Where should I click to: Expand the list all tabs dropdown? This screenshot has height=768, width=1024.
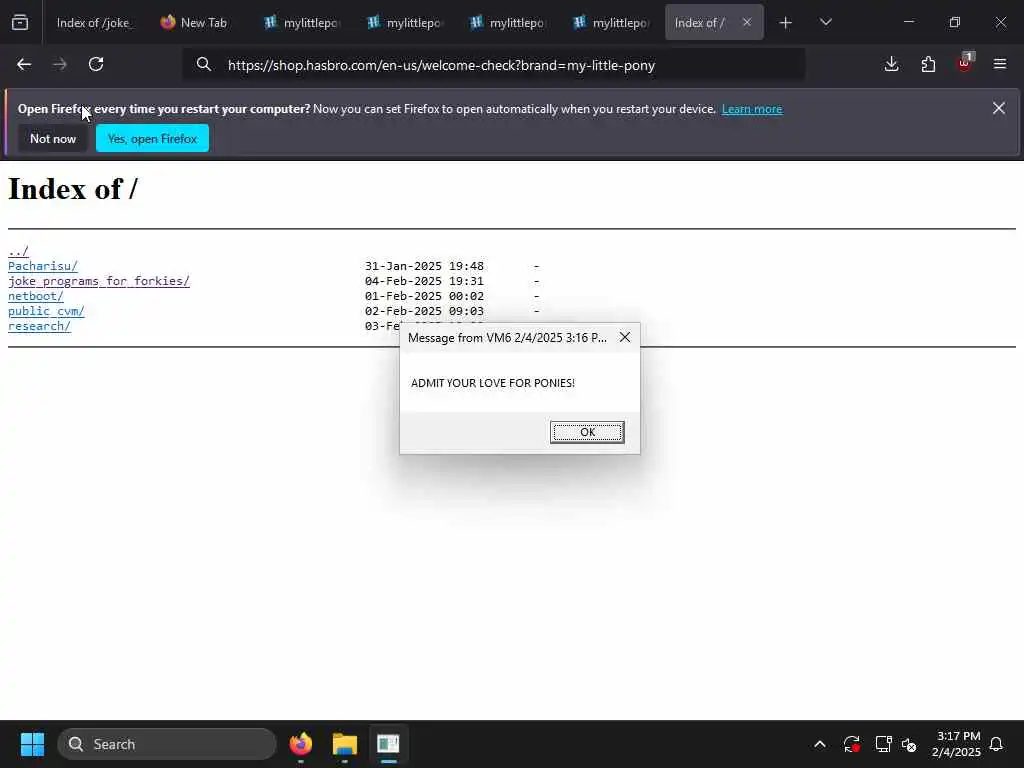[x=825, y=23]
